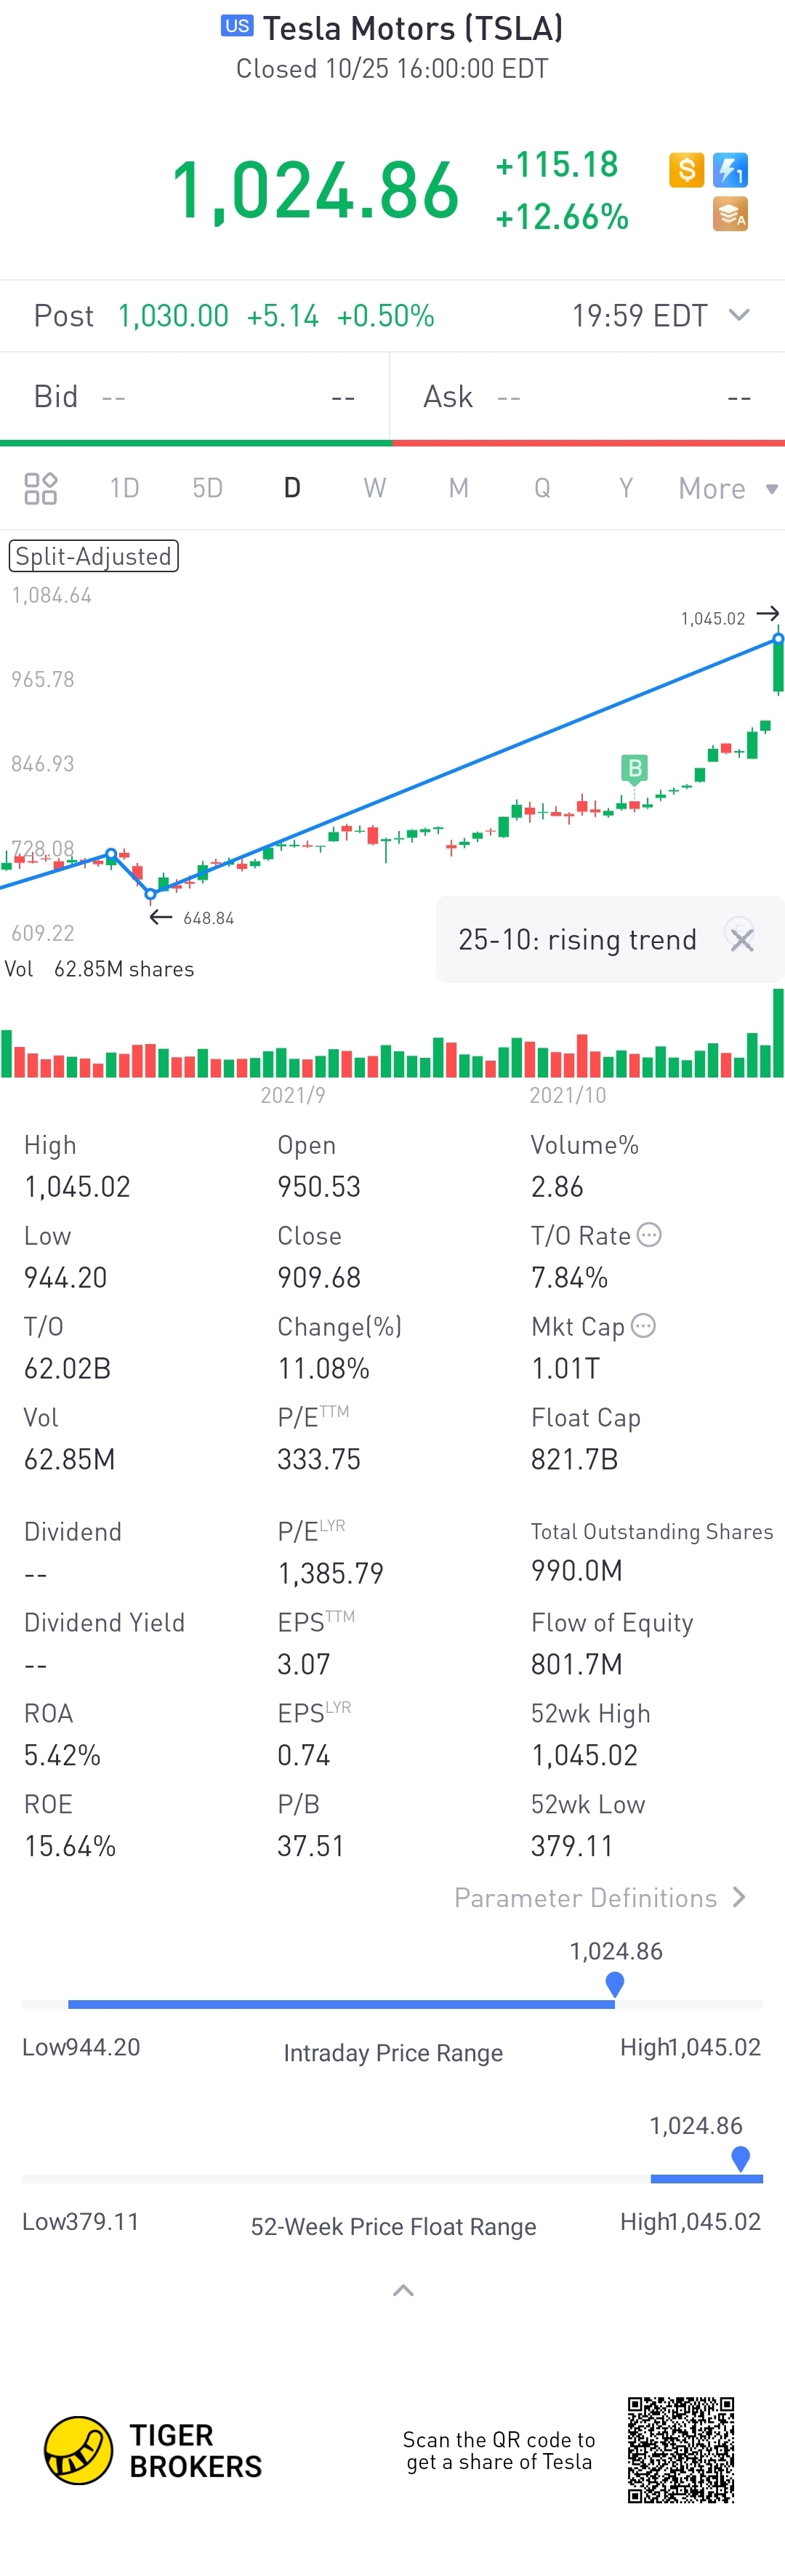Select the Y yearly chart tab
785x2576 pixels.
pyautogui.click(x=626, y=488)
